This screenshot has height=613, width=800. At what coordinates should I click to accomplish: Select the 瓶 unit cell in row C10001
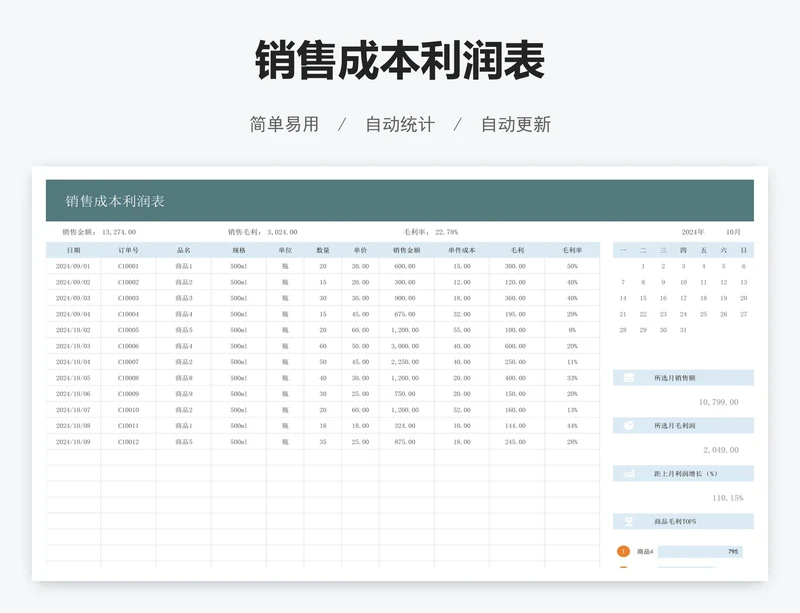tap(285, 266)
